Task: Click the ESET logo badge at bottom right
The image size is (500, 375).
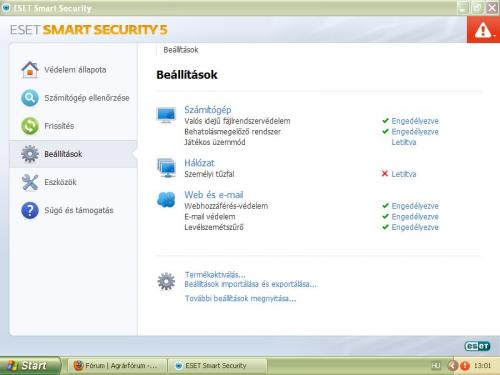Action: [478, 346]
